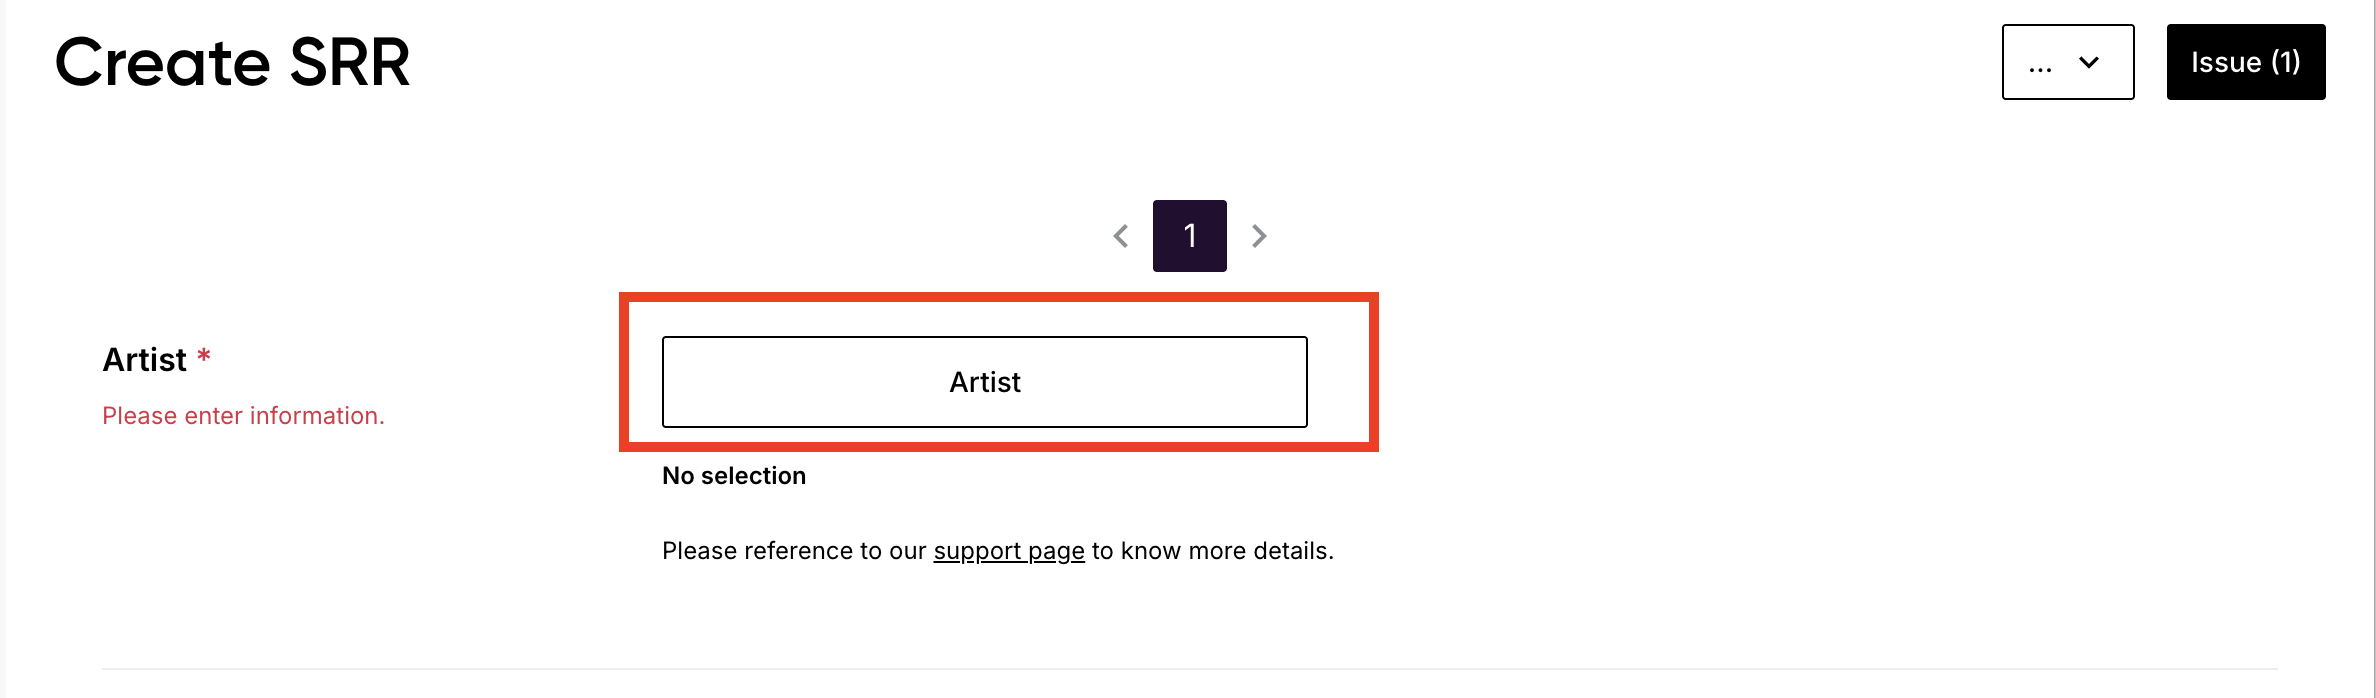
Task: Open the support page link
Action: click(1008, 551)
